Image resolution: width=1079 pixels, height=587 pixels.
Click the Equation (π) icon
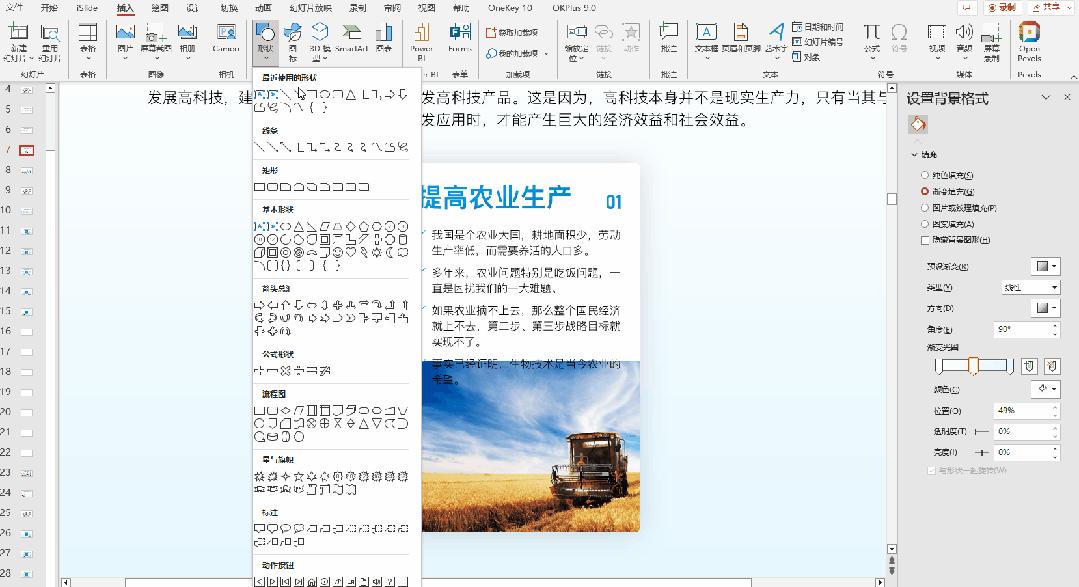point(872,38)
